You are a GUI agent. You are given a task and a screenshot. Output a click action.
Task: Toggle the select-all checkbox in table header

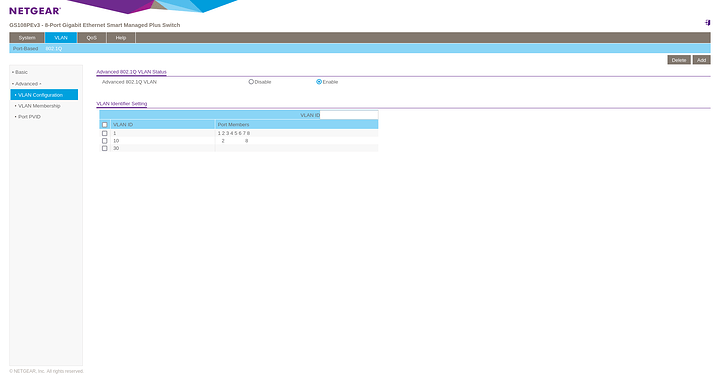click(105, 125)
